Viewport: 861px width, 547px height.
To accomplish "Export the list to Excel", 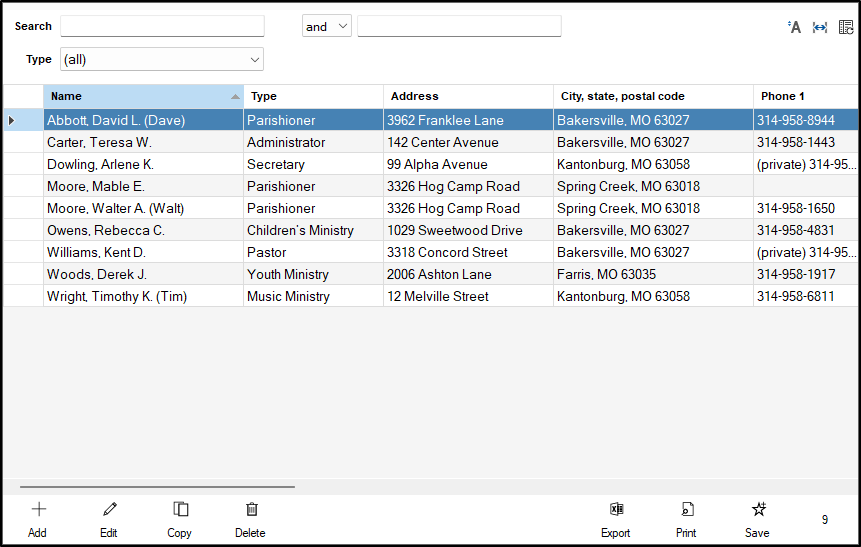I will pos(616,518).
